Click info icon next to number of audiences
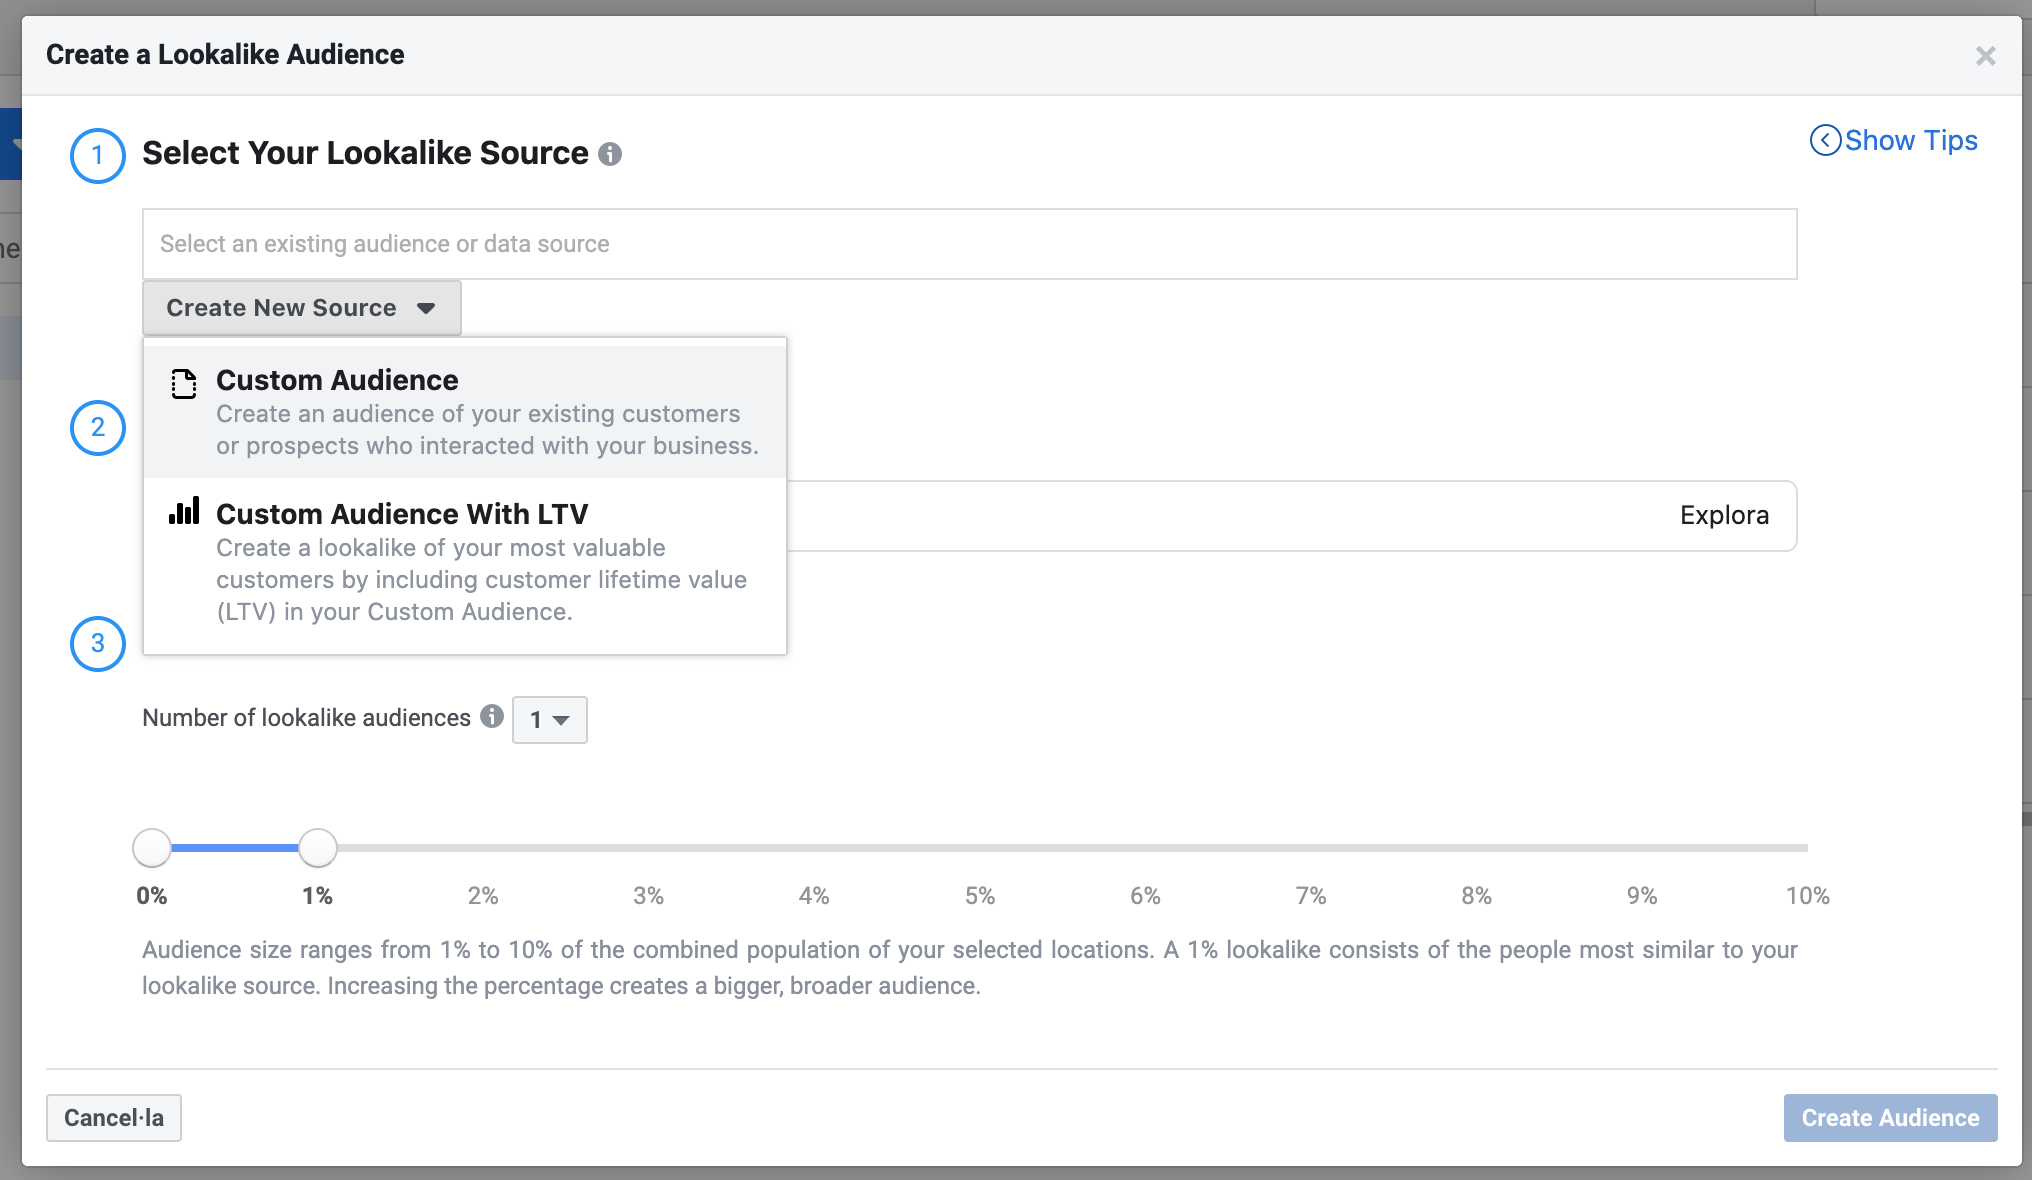Screen dimensions: 2032x1180 coord(491,716)
